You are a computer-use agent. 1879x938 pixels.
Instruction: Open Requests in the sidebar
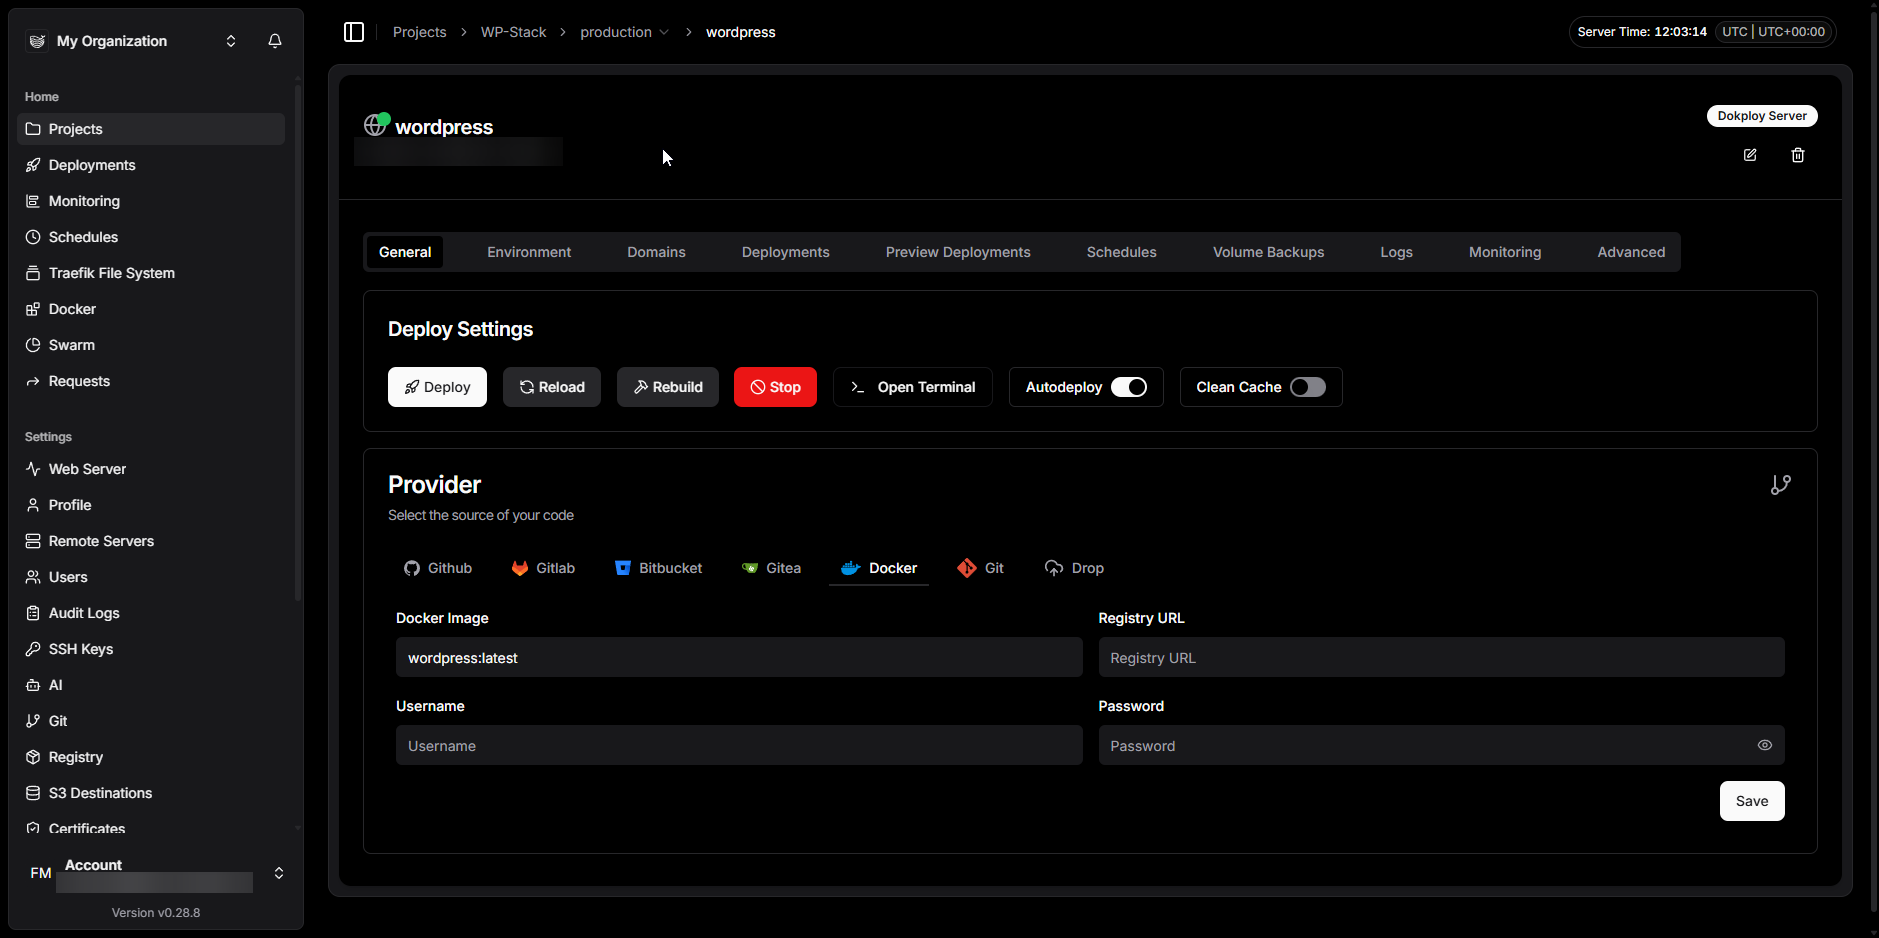tap(151, 381)
